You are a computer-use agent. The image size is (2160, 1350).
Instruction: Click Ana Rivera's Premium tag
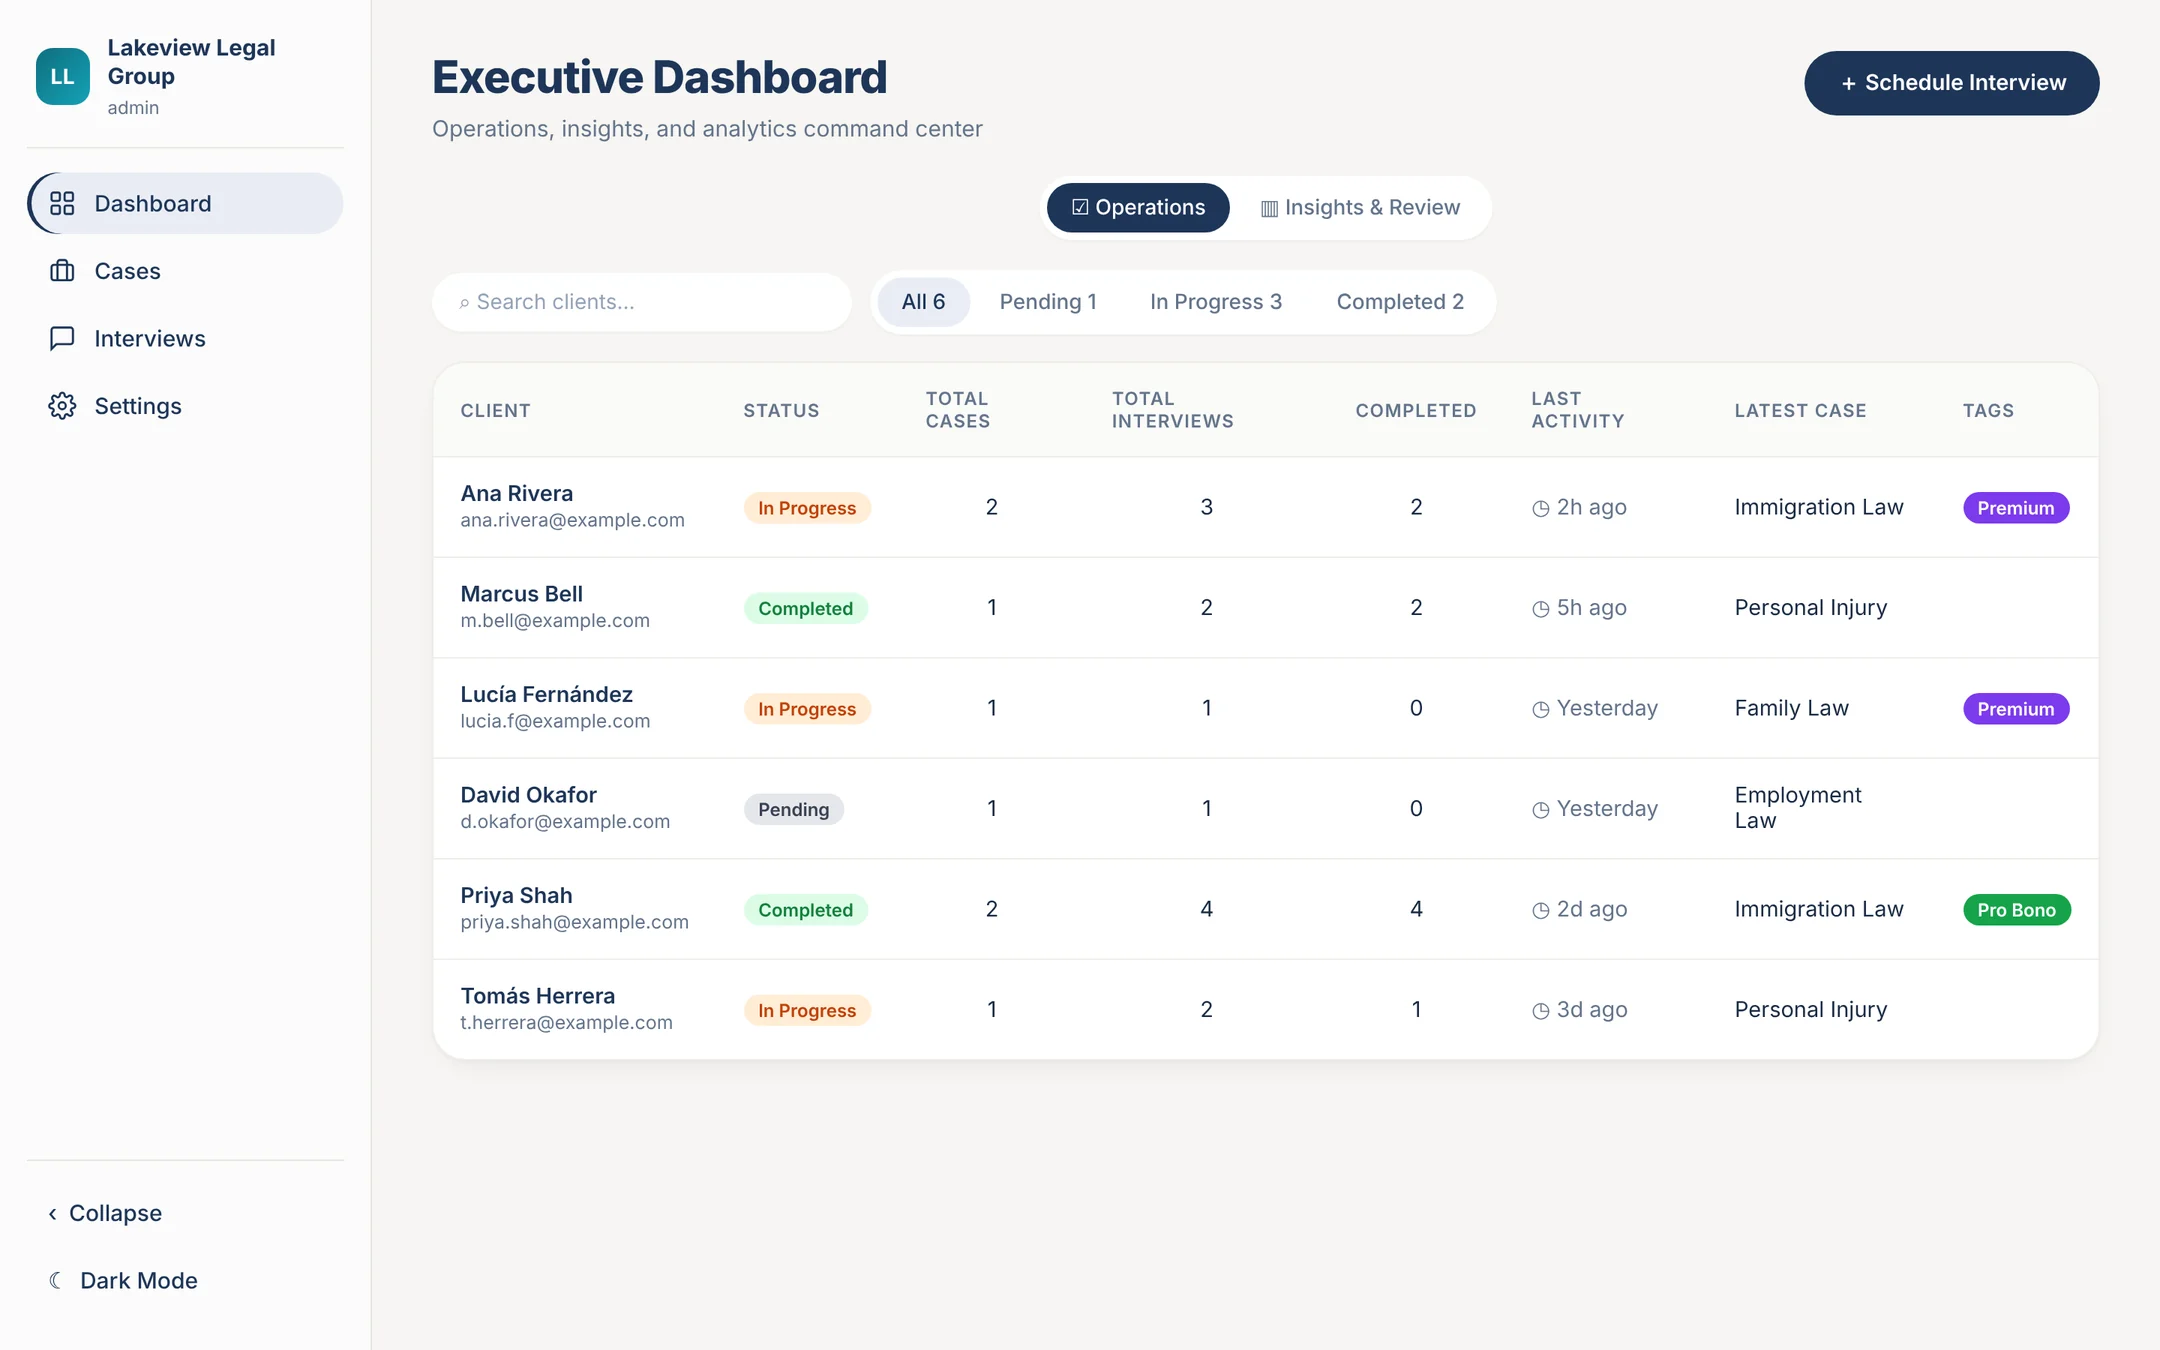tap(2016, 508)
